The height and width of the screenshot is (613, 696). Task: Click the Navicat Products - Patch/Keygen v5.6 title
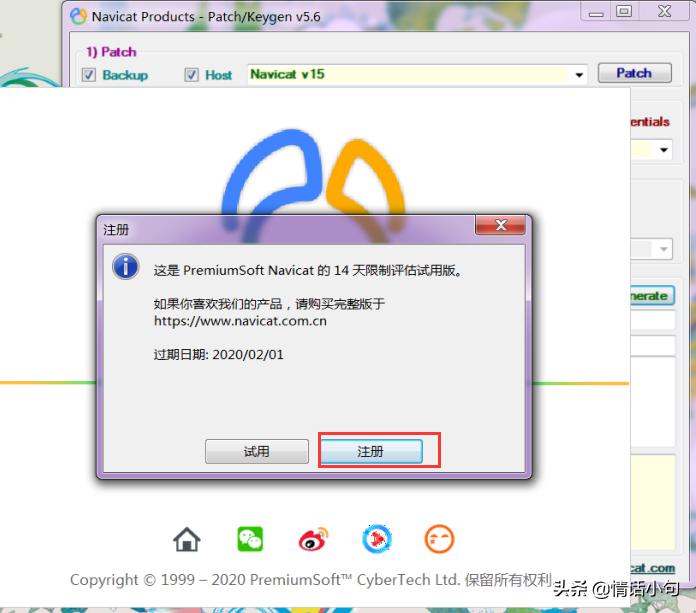[x=206, y=17]
